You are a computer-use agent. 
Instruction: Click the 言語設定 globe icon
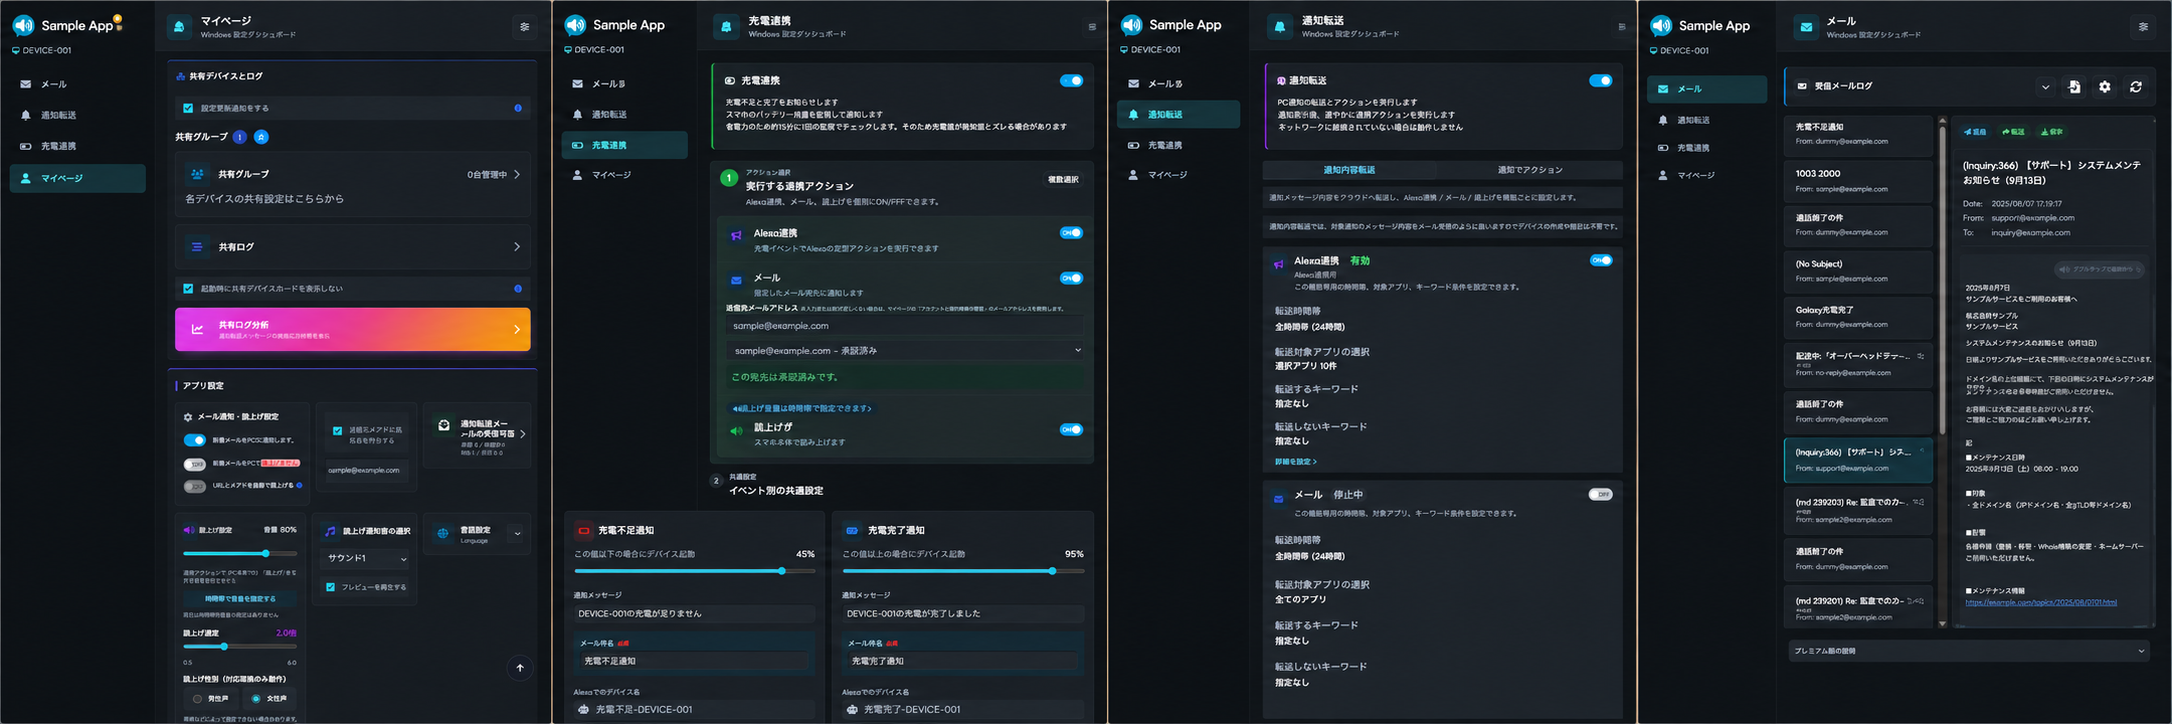(x=442, y=533)
